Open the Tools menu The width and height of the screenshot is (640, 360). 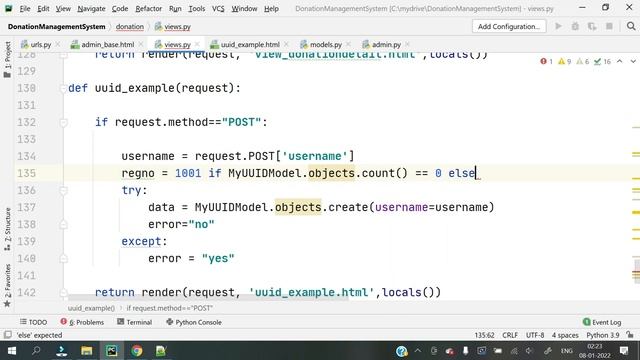coord(196,9)
